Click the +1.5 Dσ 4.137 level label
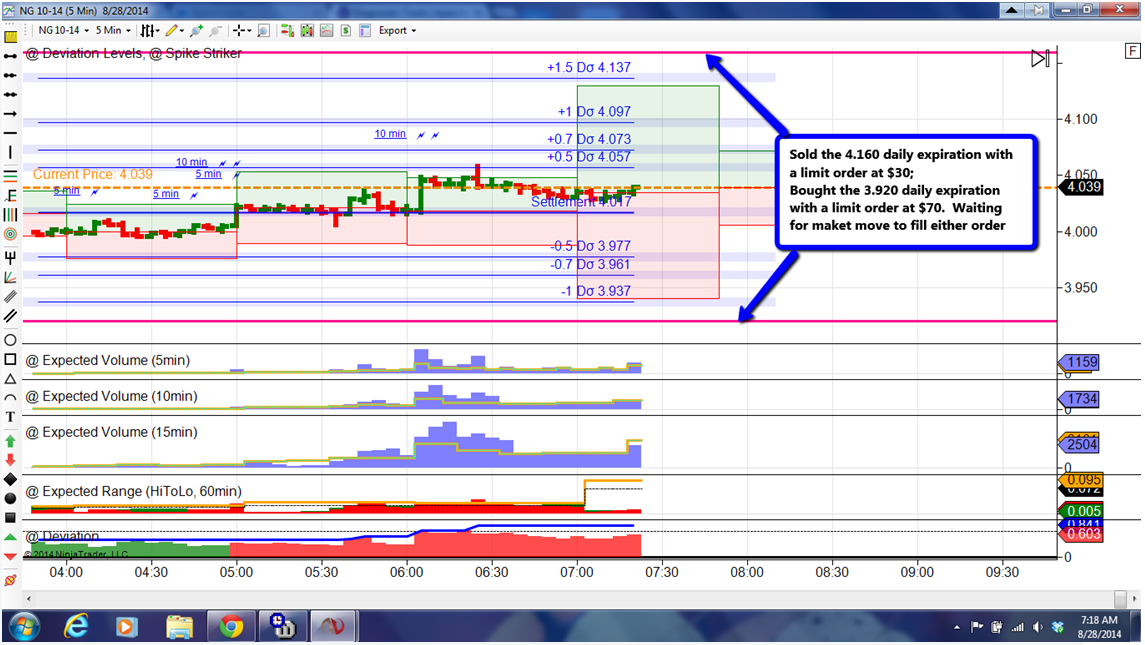1145x645 pixels. click(589, 67)
